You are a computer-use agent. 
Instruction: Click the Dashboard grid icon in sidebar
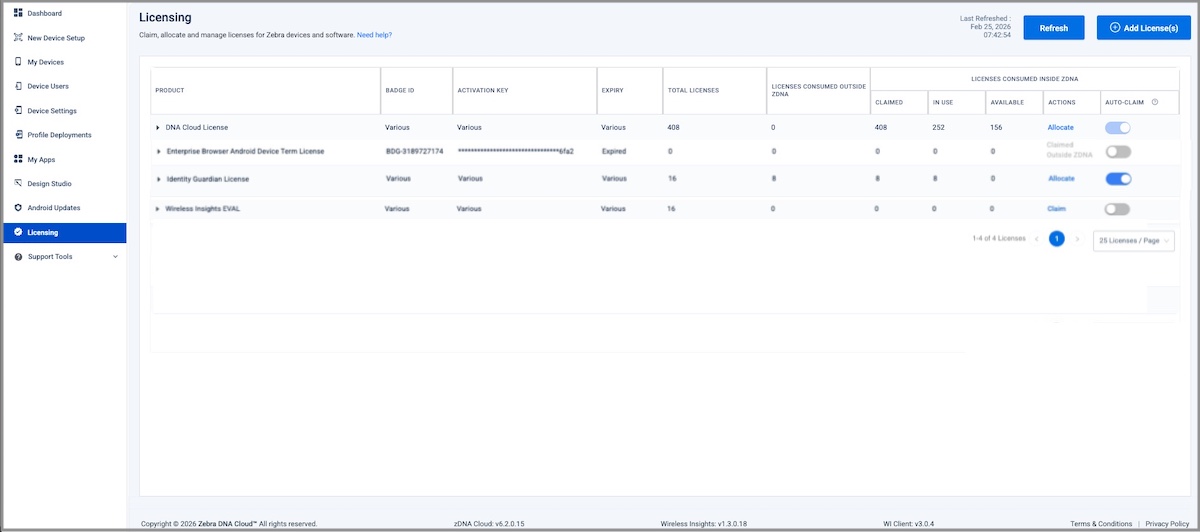coord(18,13)
